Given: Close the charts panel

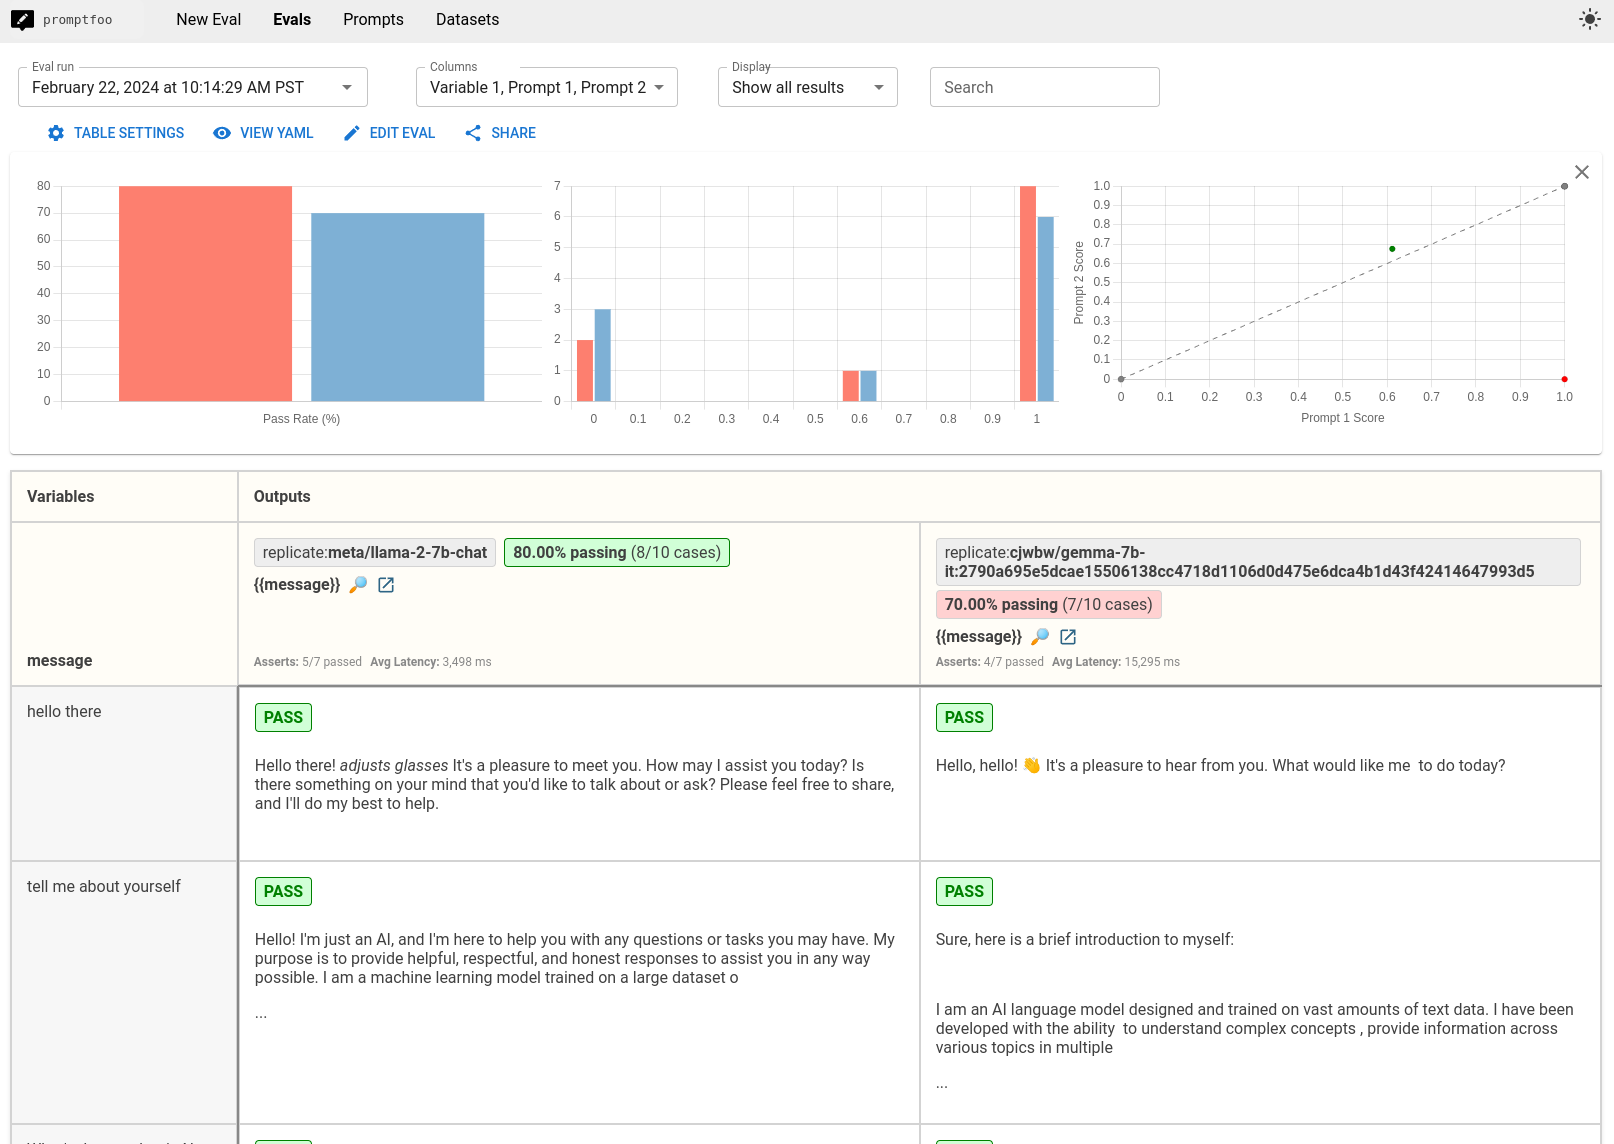Looking at the screenshot, I should (1581, 172).
